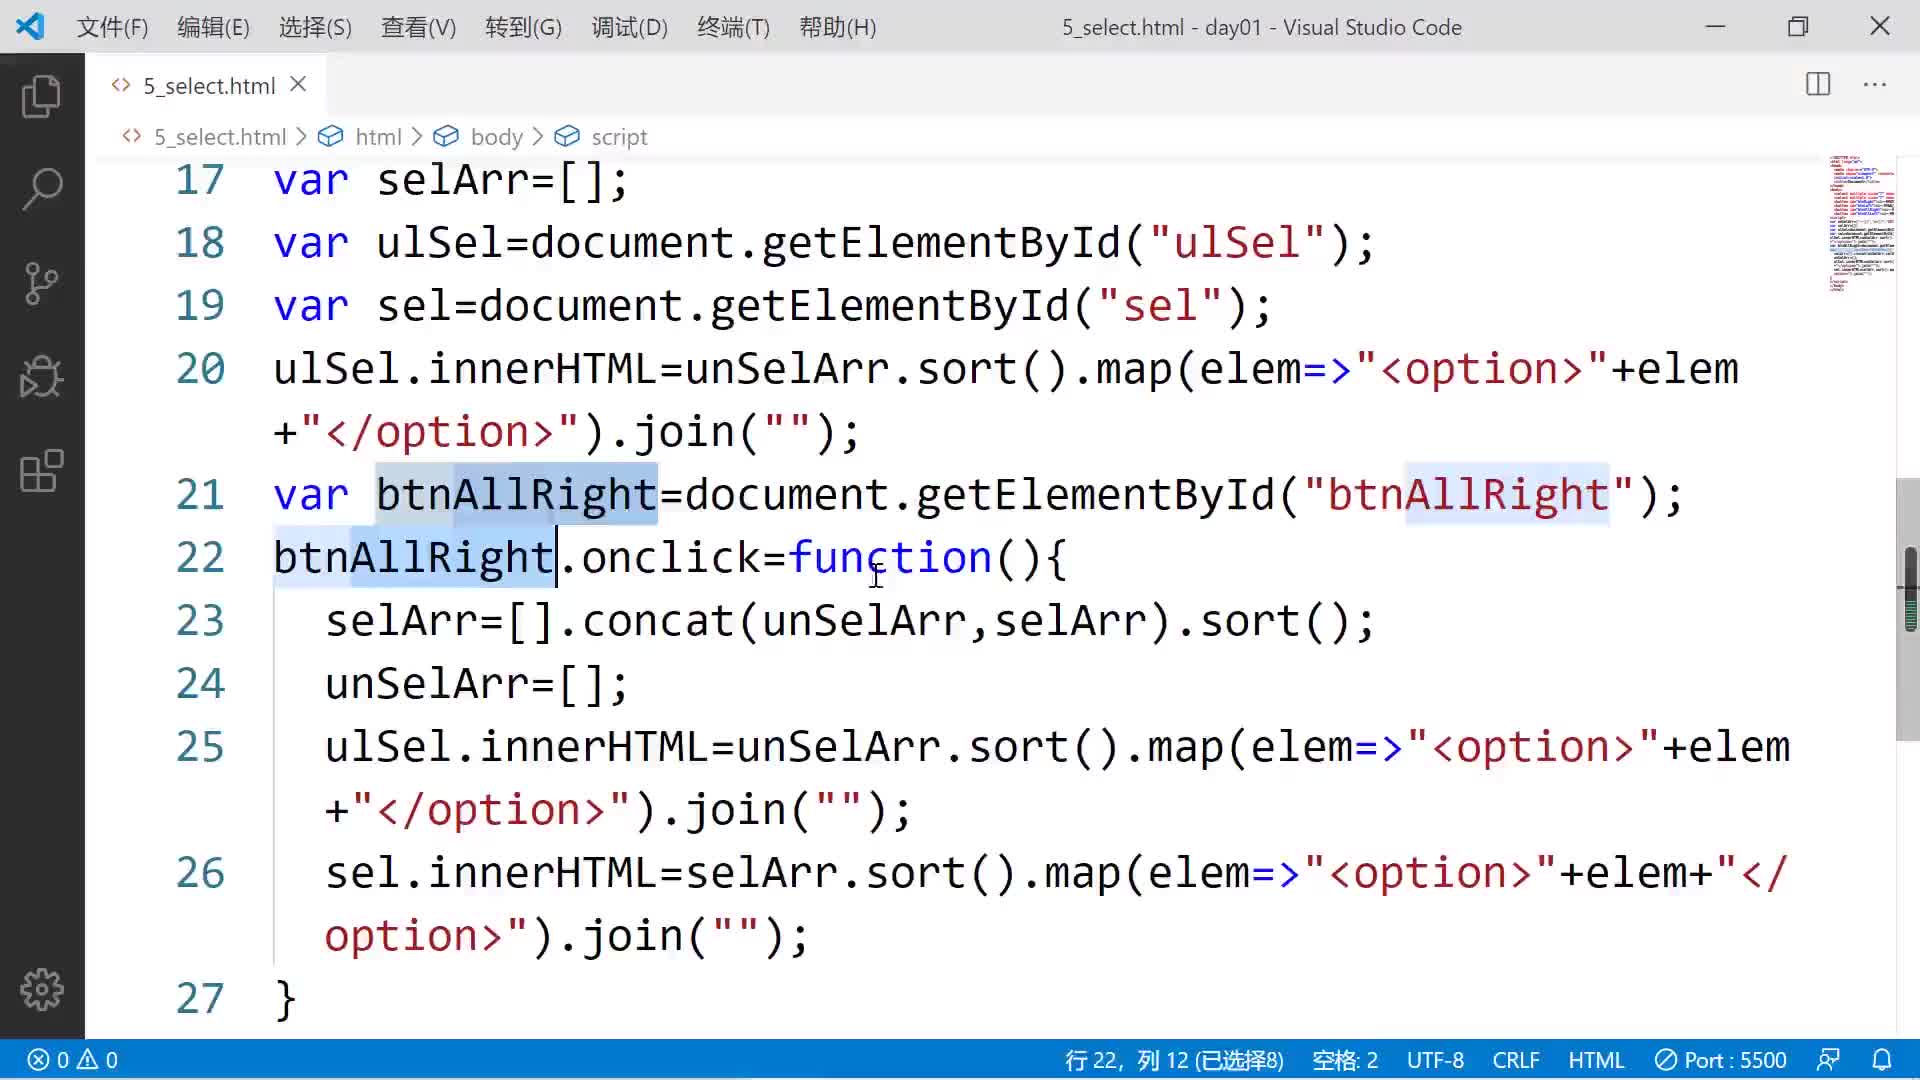
Task: Click "sel.innerHTML" on line 26
Action: 490,873
